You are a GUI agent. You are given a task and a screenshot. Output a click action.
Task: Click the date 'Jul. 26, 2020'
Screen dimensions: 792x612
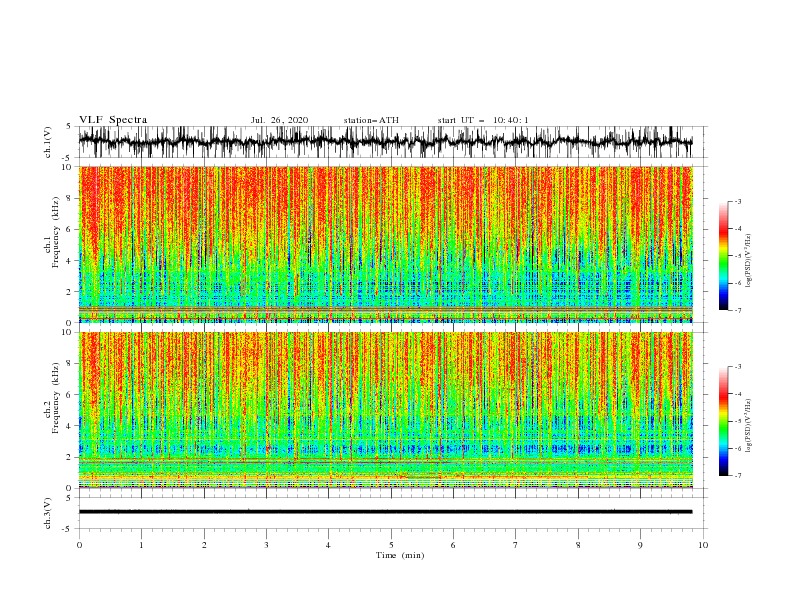tap(279, 120)
